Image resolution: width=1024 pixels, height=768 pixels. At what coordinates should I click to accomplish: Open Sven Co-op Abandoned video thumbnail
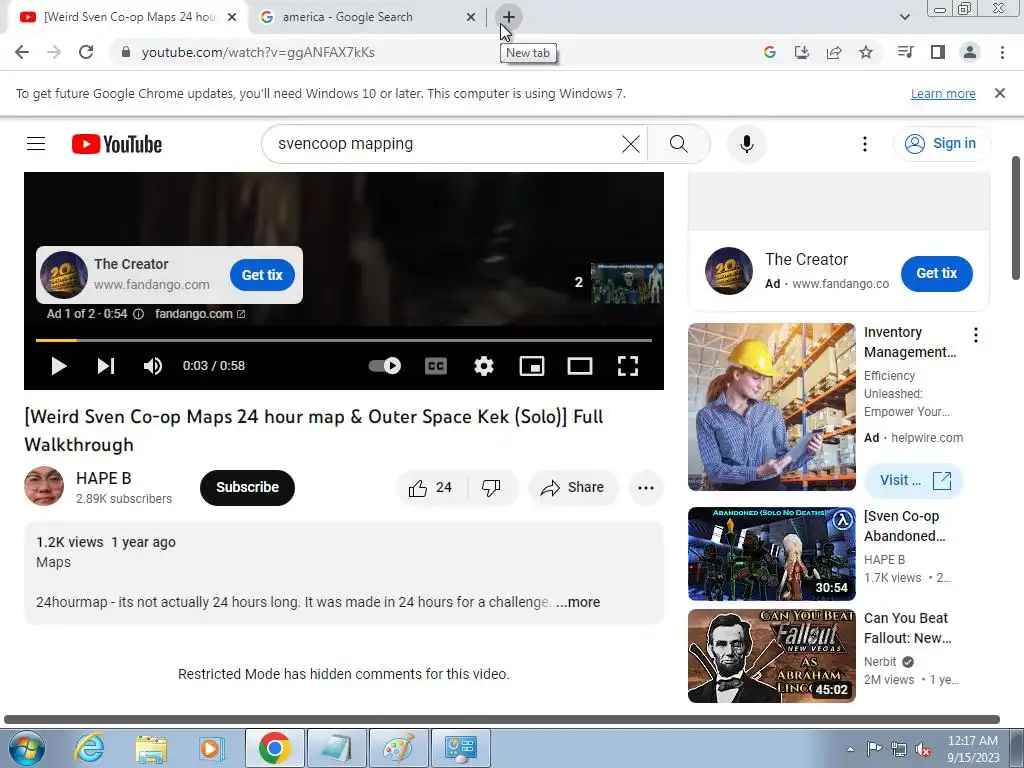[771, 554]
